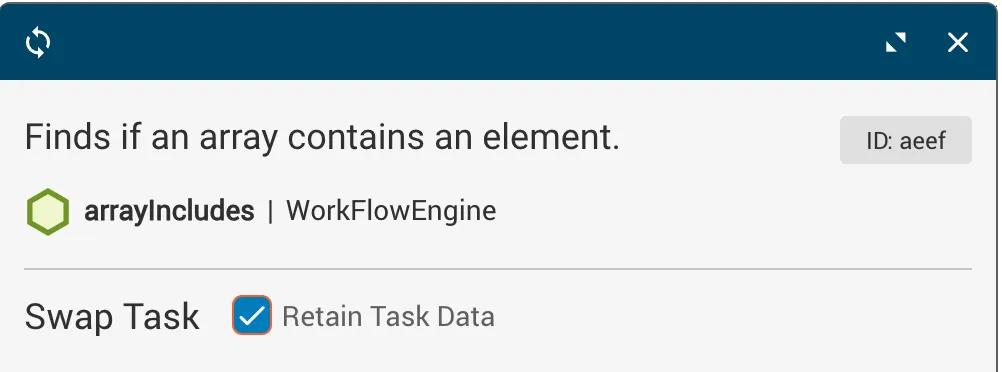This screenshot has width=1002, height=372.
Task: Click the pipe separator before WorkFlowEngine
Action: [270, 211]
